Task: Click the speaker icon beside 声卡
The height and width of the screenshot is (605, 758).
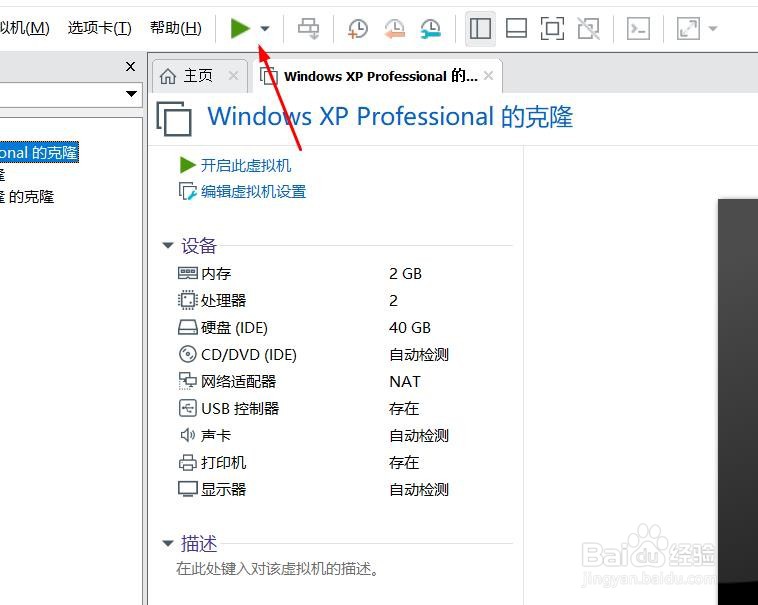Action: (x=188, y=435)
